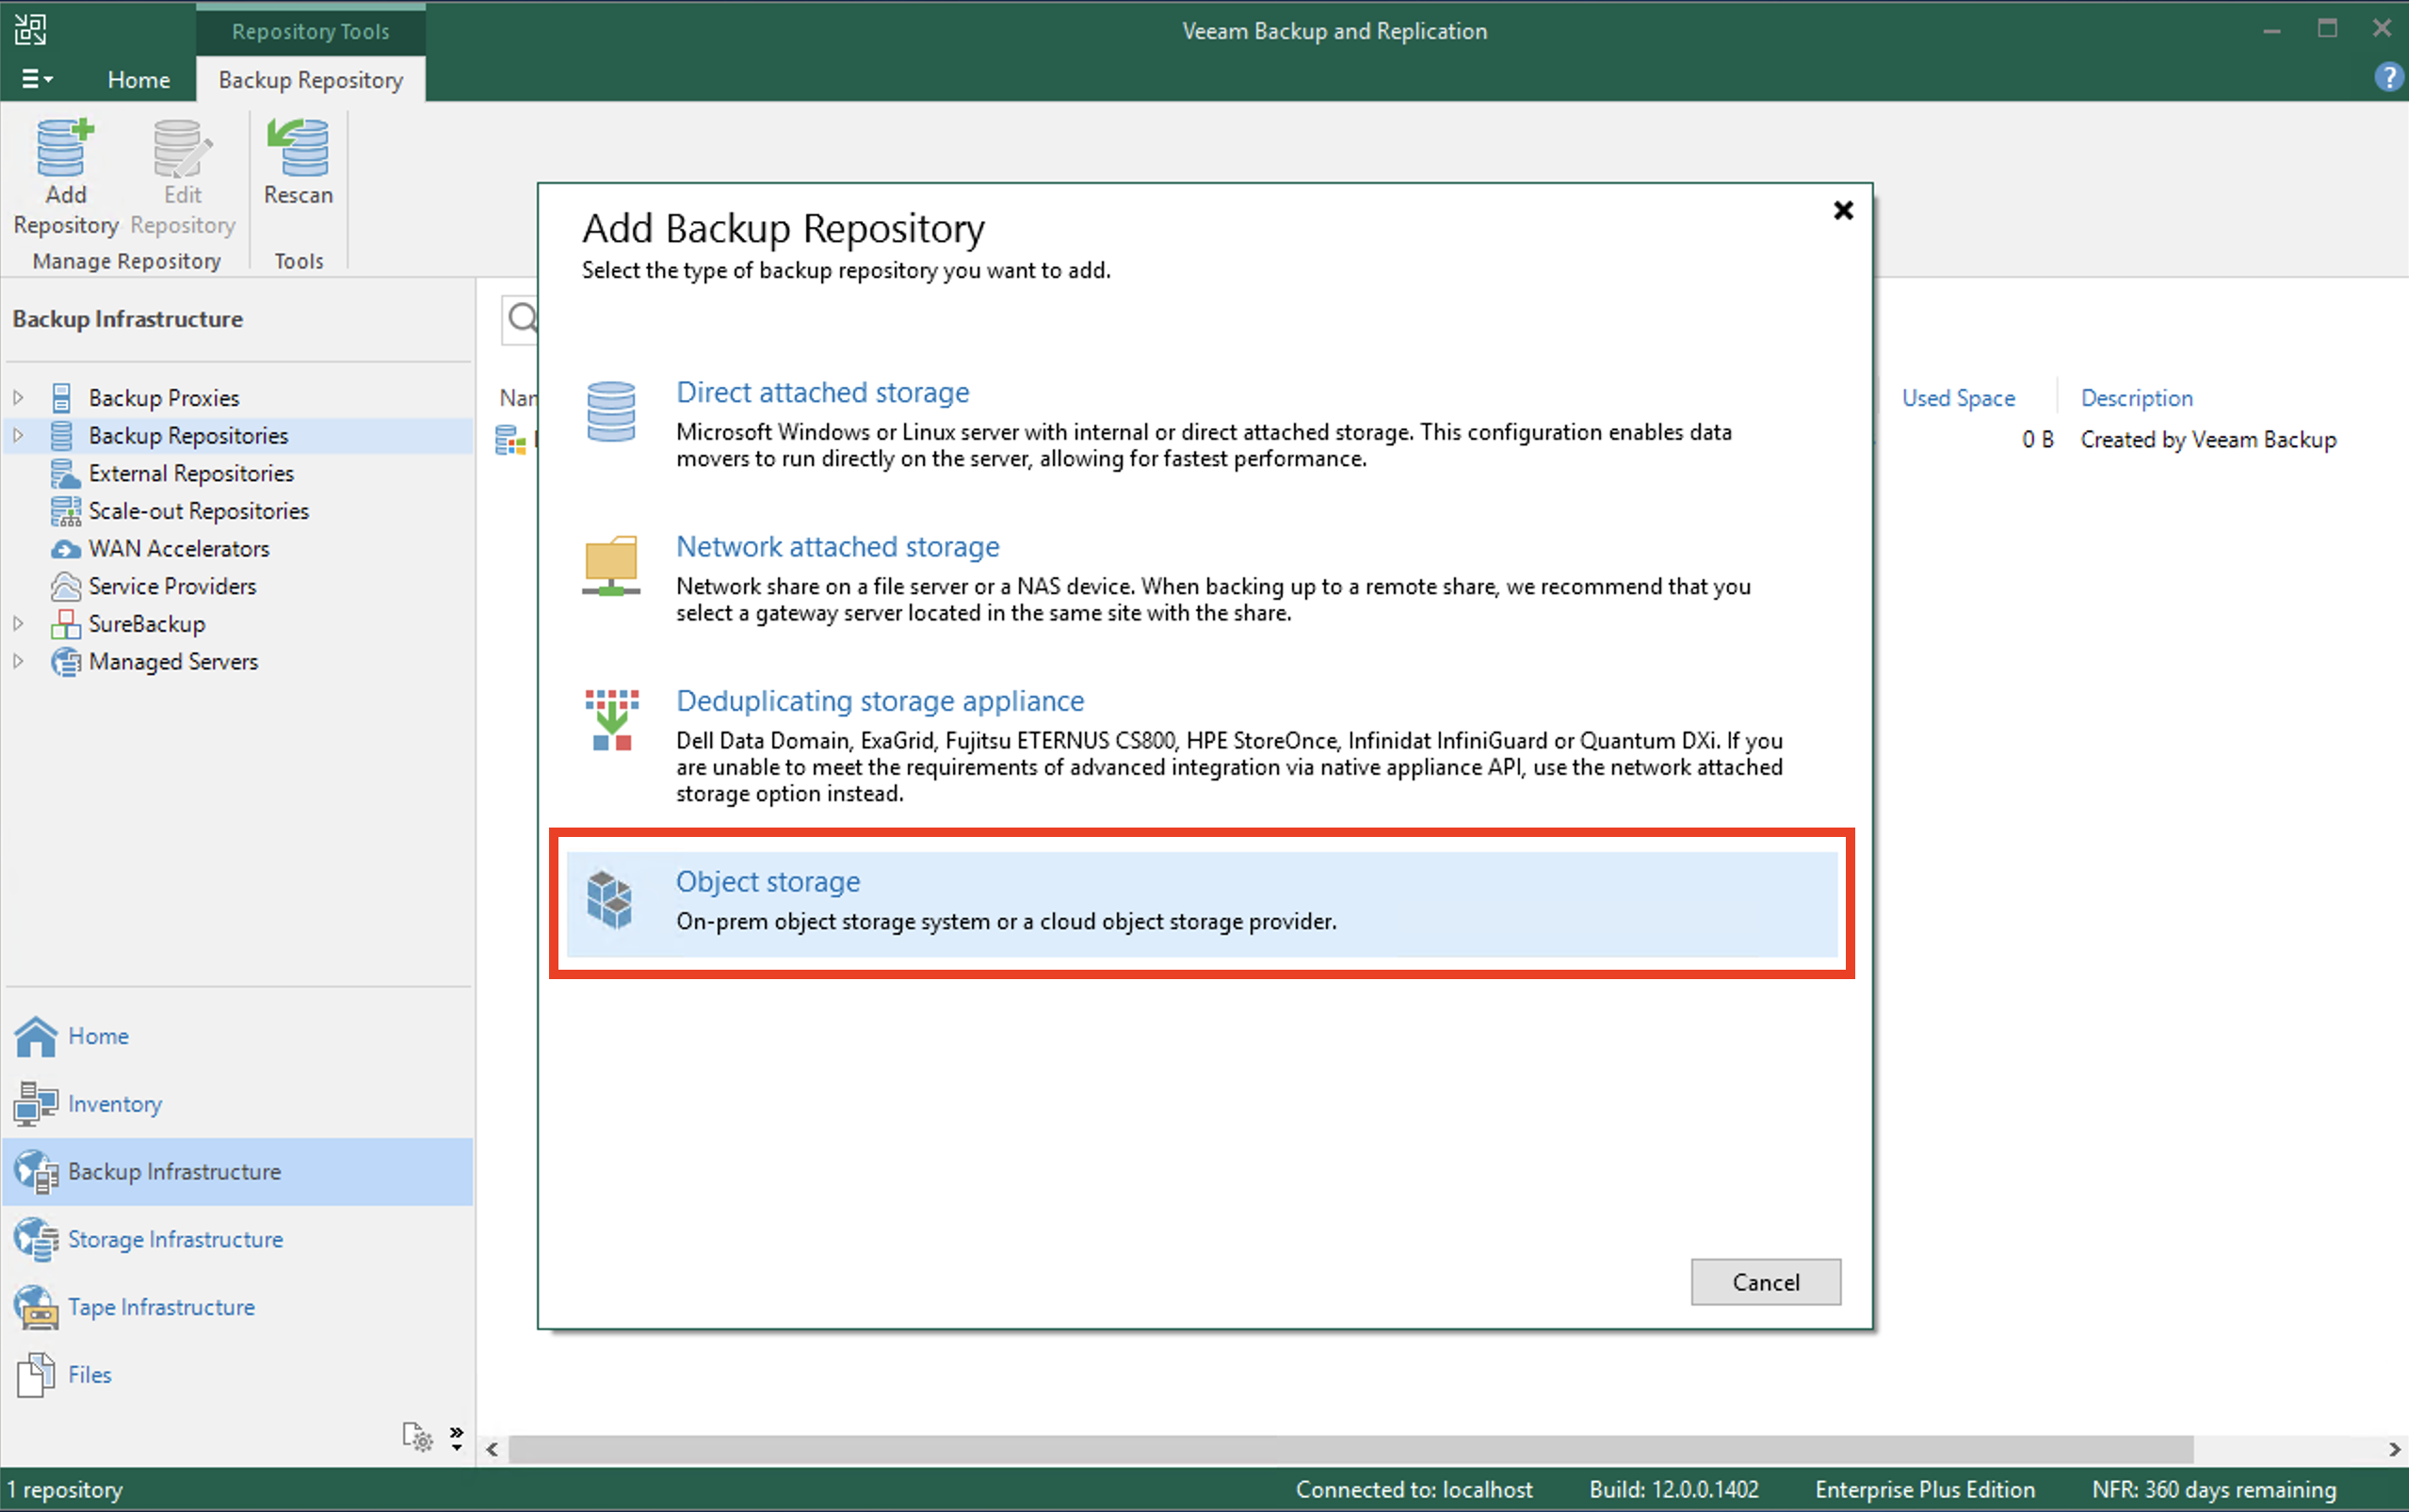Screen dimensions: 2409x1512
Task: Select Backup Repositories in the tree
Action: click(x=188, y=435)
